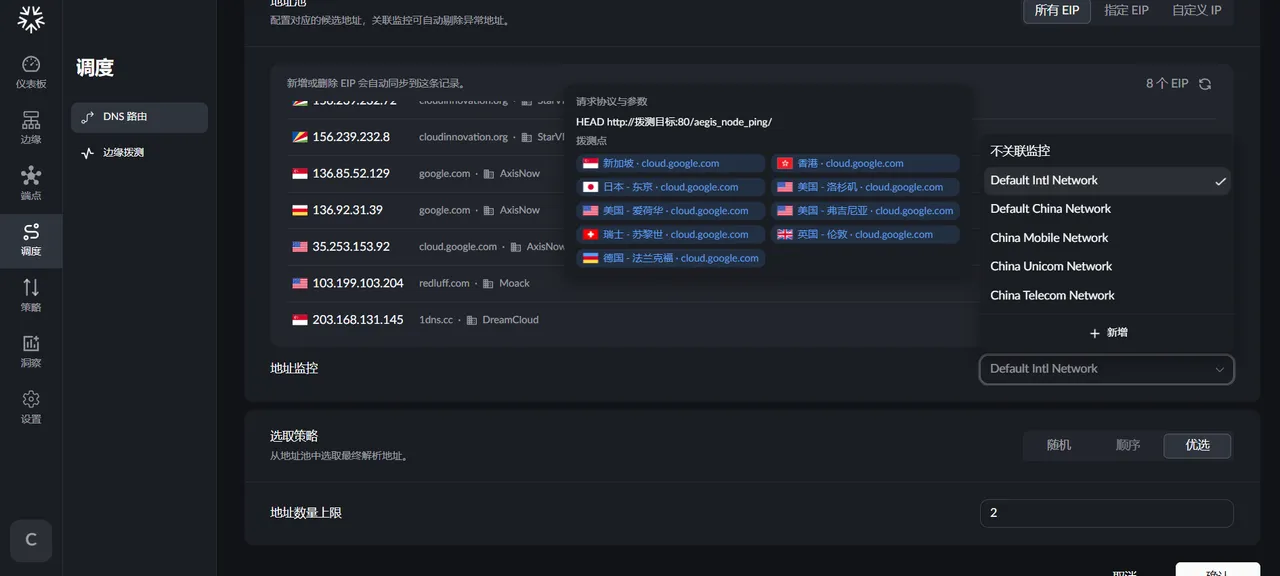Screen dimensions: 1280x576
Task: Open the 仪表板 dashboard section
Action: [31, 73]
